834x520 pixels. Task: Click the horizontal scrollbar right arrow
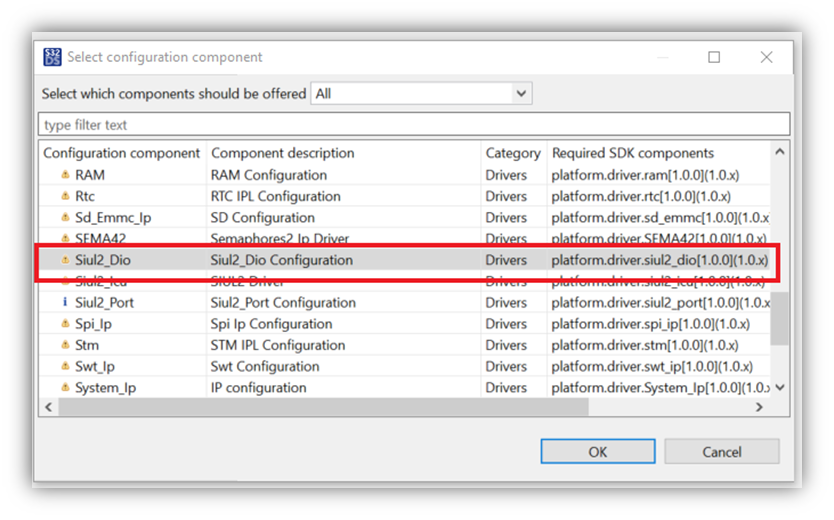(759, 407)
